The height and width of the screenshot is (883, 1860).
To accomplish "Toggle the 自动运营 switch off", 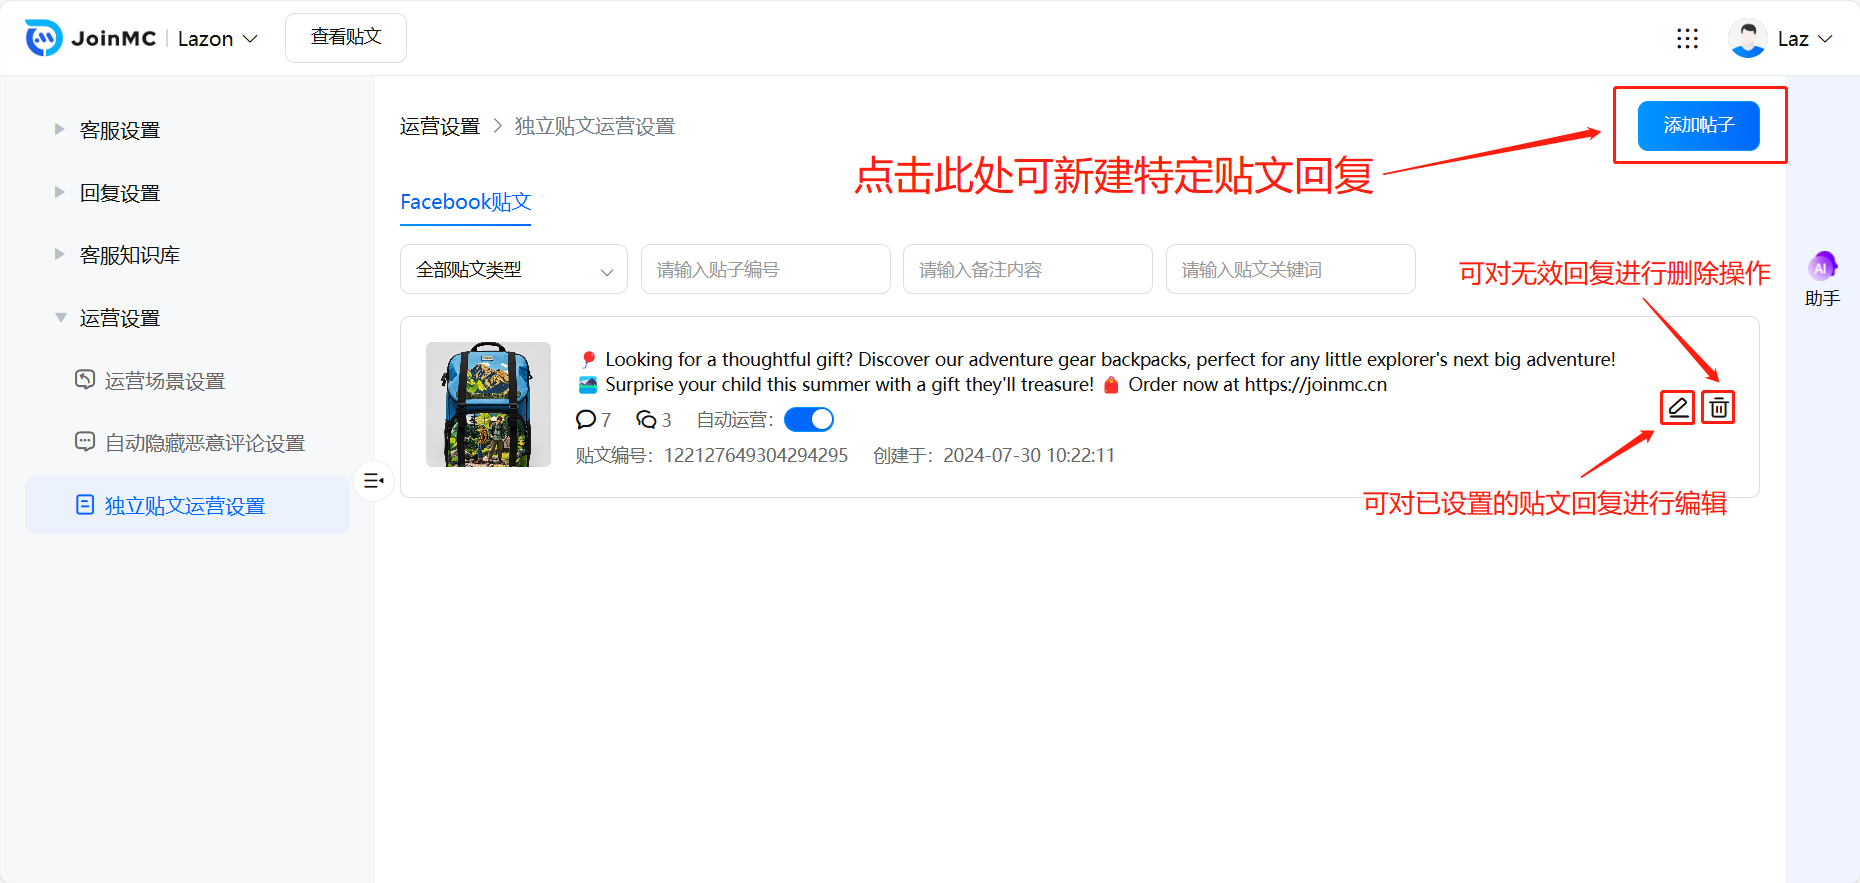I will 808,419.
